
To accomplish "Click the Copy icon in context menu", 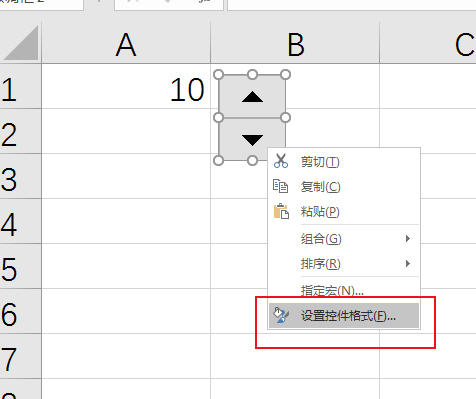I will [280, 186].
